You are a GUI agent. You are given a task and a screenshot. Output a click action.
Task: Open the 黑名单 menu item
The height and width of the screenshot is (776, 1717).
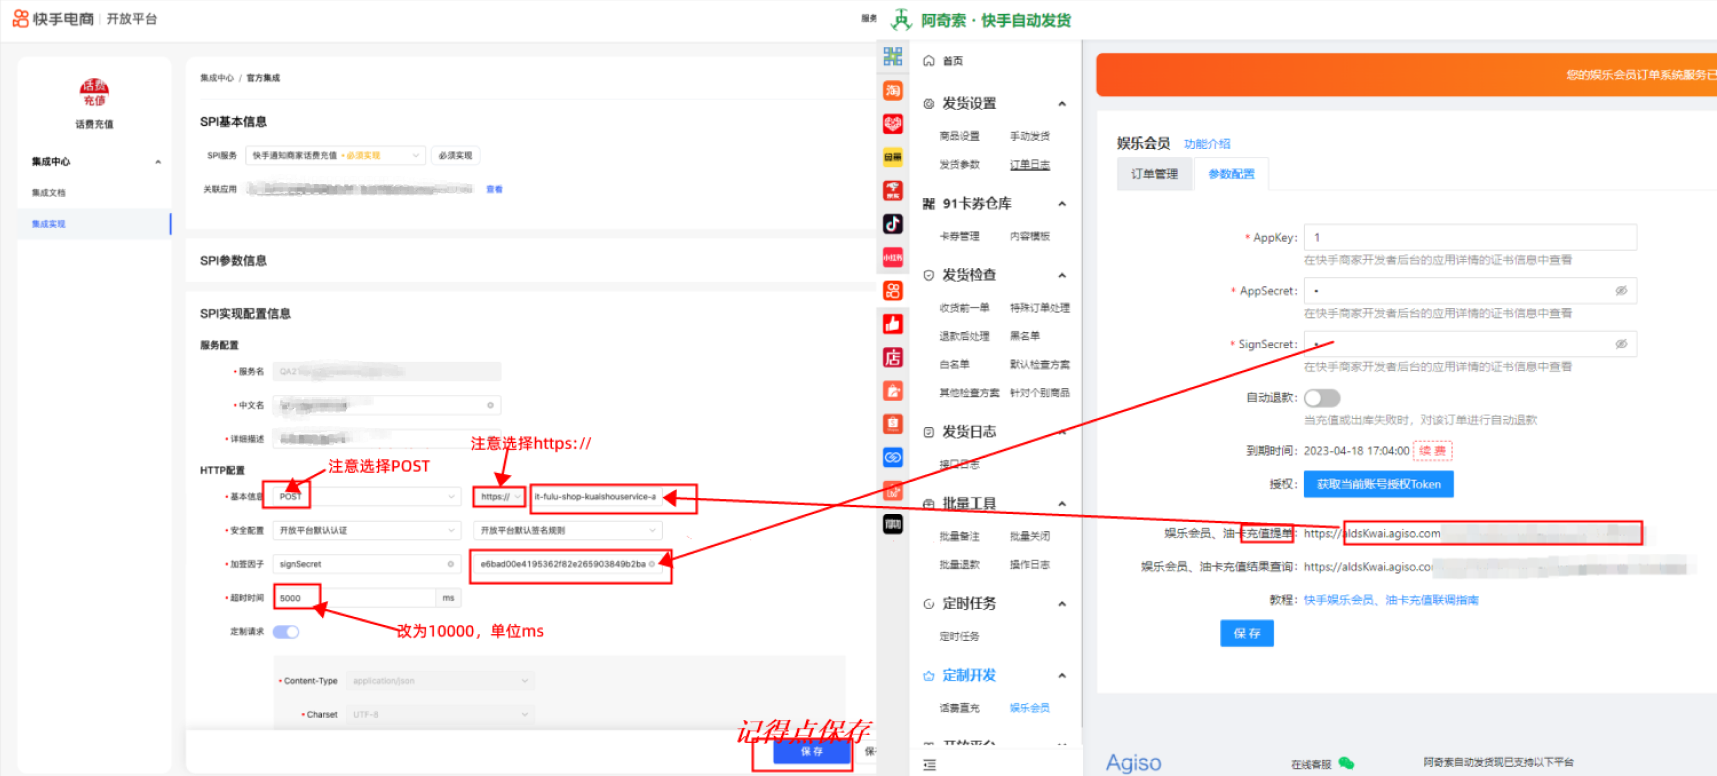1024,336
